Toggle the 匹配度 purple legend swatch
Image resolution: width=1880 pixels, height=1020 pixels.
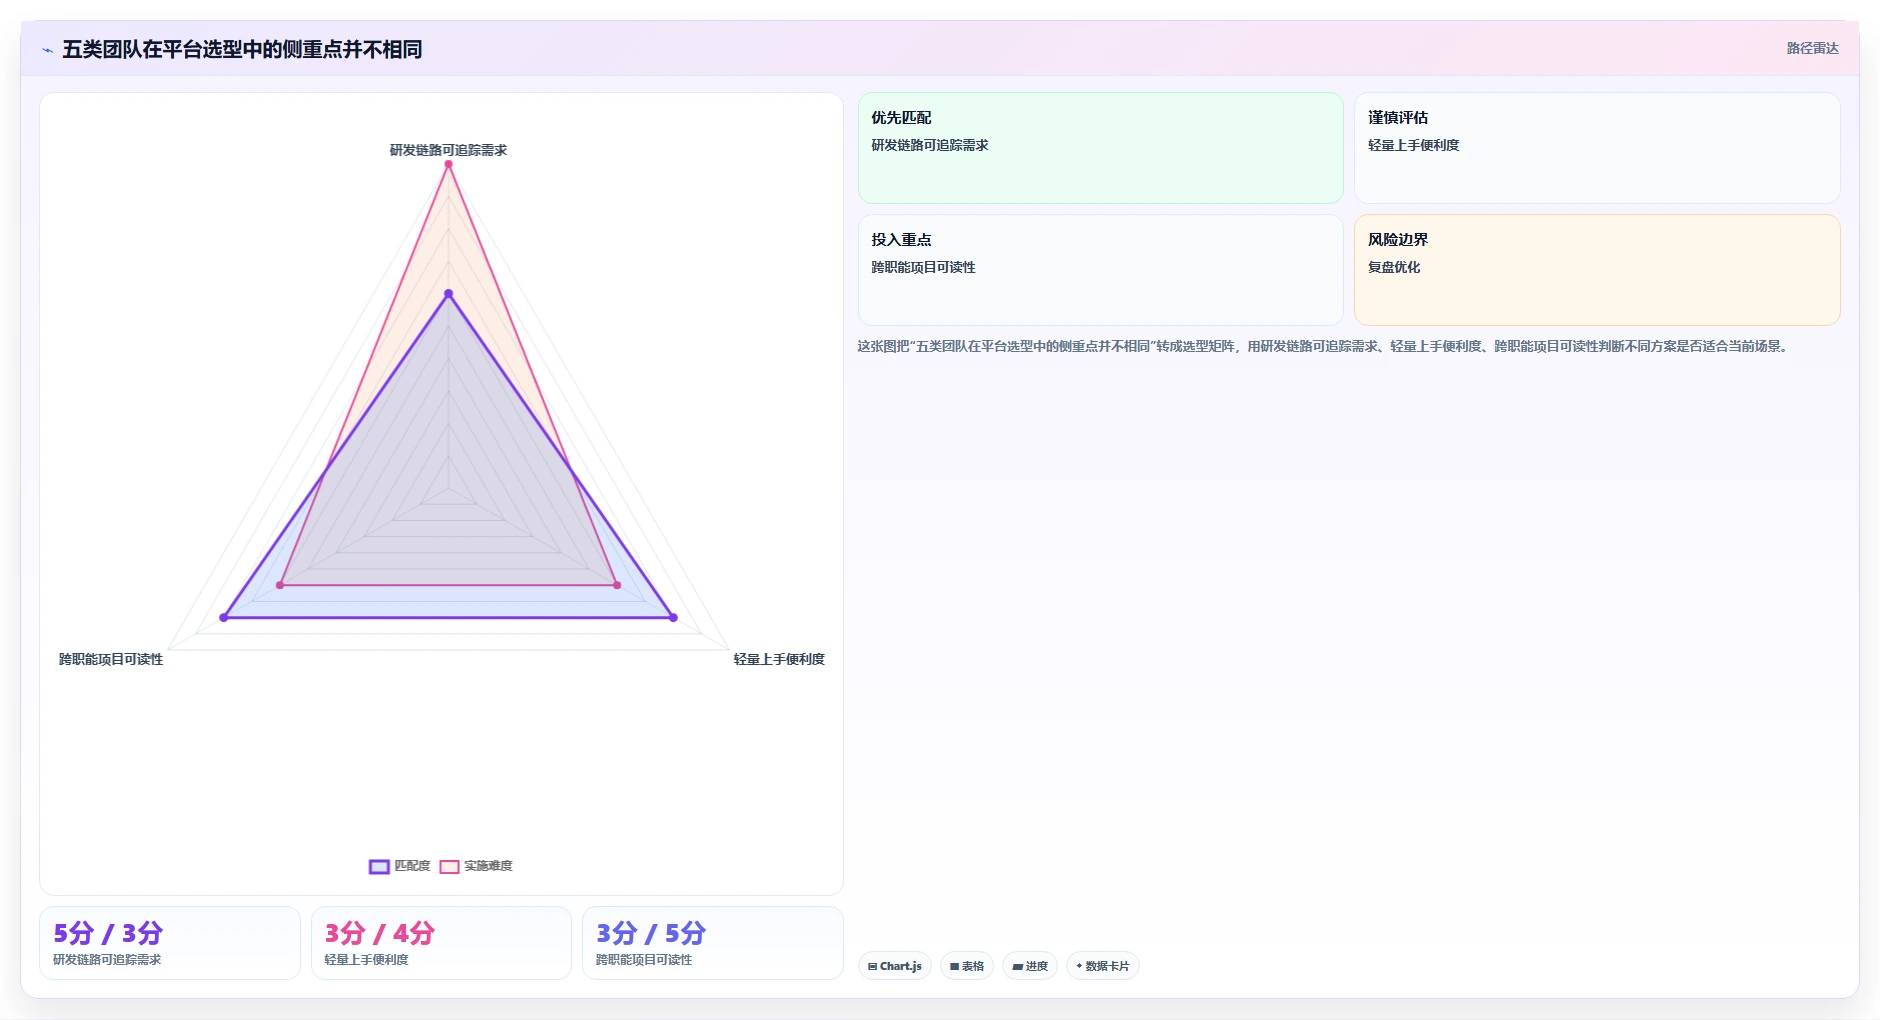(379, 867)
